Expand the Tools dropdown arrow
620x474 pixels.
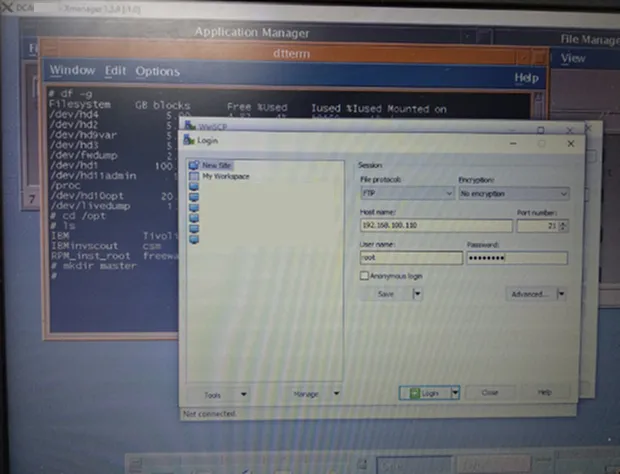point(244,395)
